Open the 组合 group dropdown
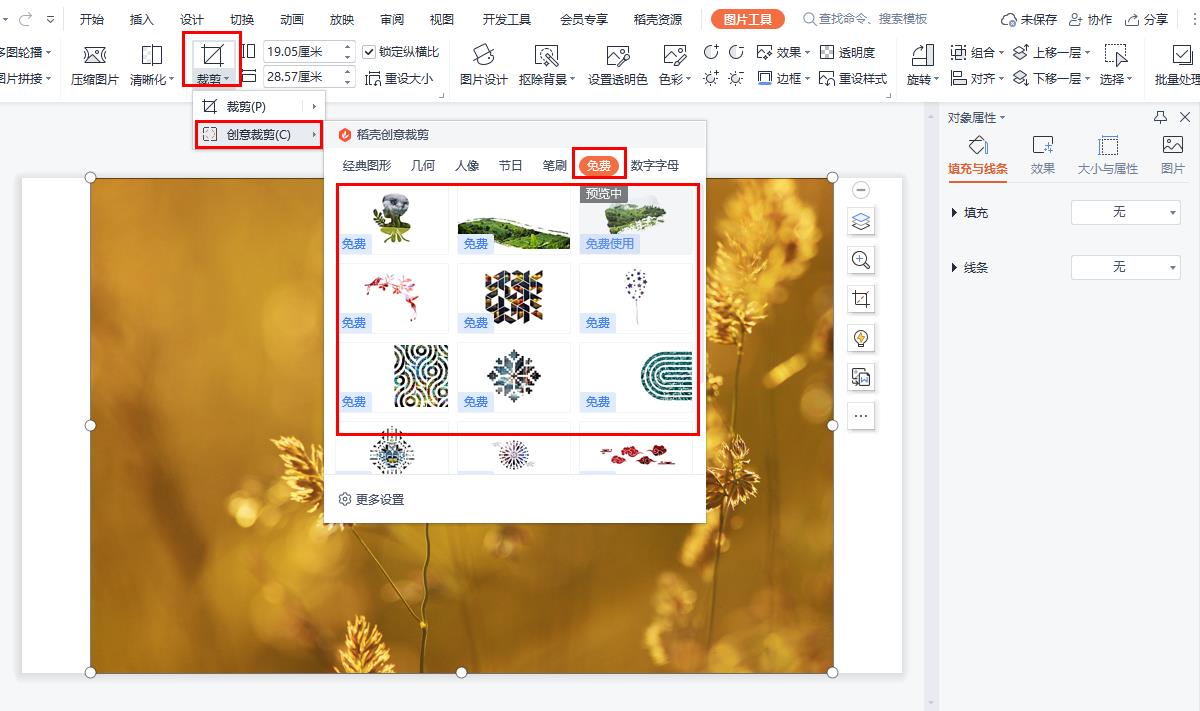1200x711 pixels. pyautogui.click(x=978, y=52)
